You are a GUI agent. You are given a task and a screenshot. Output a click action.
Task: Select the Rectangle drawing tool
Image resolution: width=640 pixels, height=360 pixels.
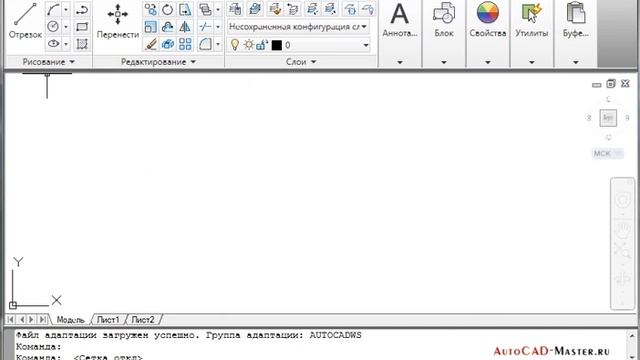click(82, 27)
